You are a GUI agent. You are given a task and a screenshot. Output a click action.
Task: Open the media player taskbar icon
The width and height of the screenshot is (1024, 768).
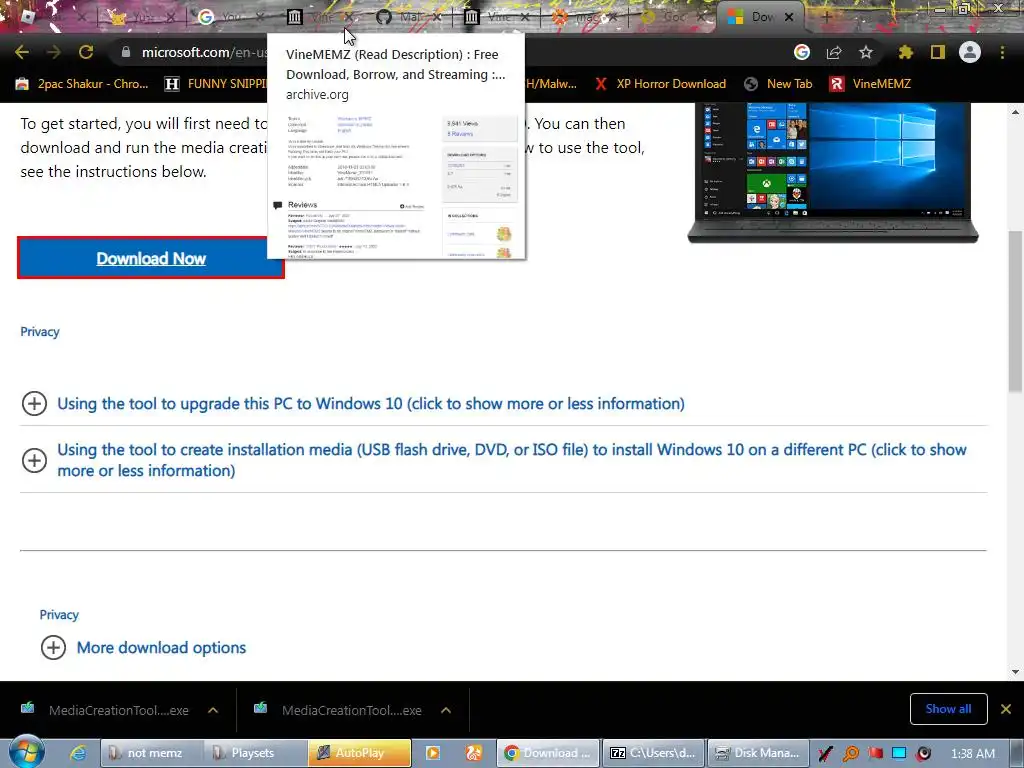click(x=432, y=753)
